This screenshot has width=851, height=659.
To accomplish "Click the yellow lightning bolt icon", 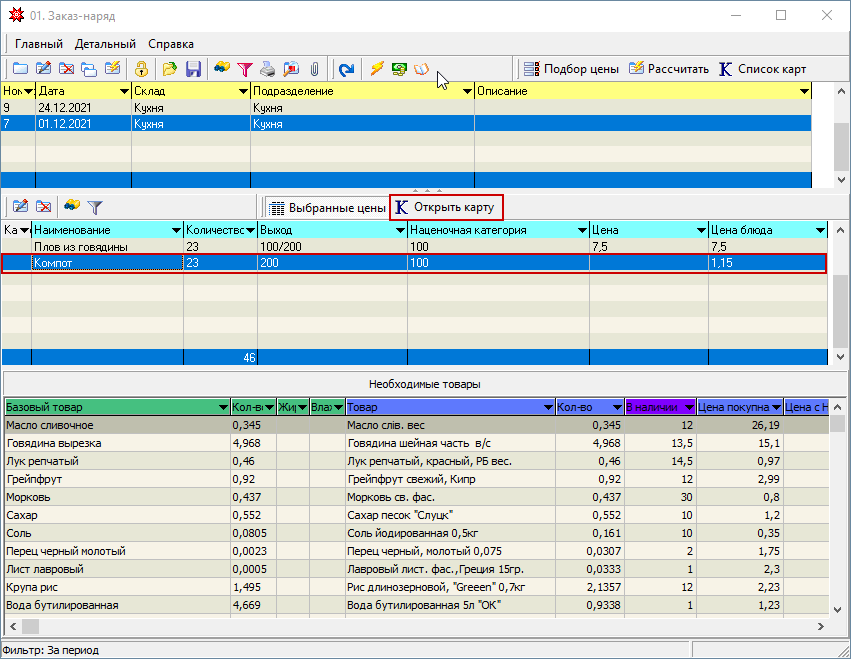I will pyautogui.click(x=377, y=70).
